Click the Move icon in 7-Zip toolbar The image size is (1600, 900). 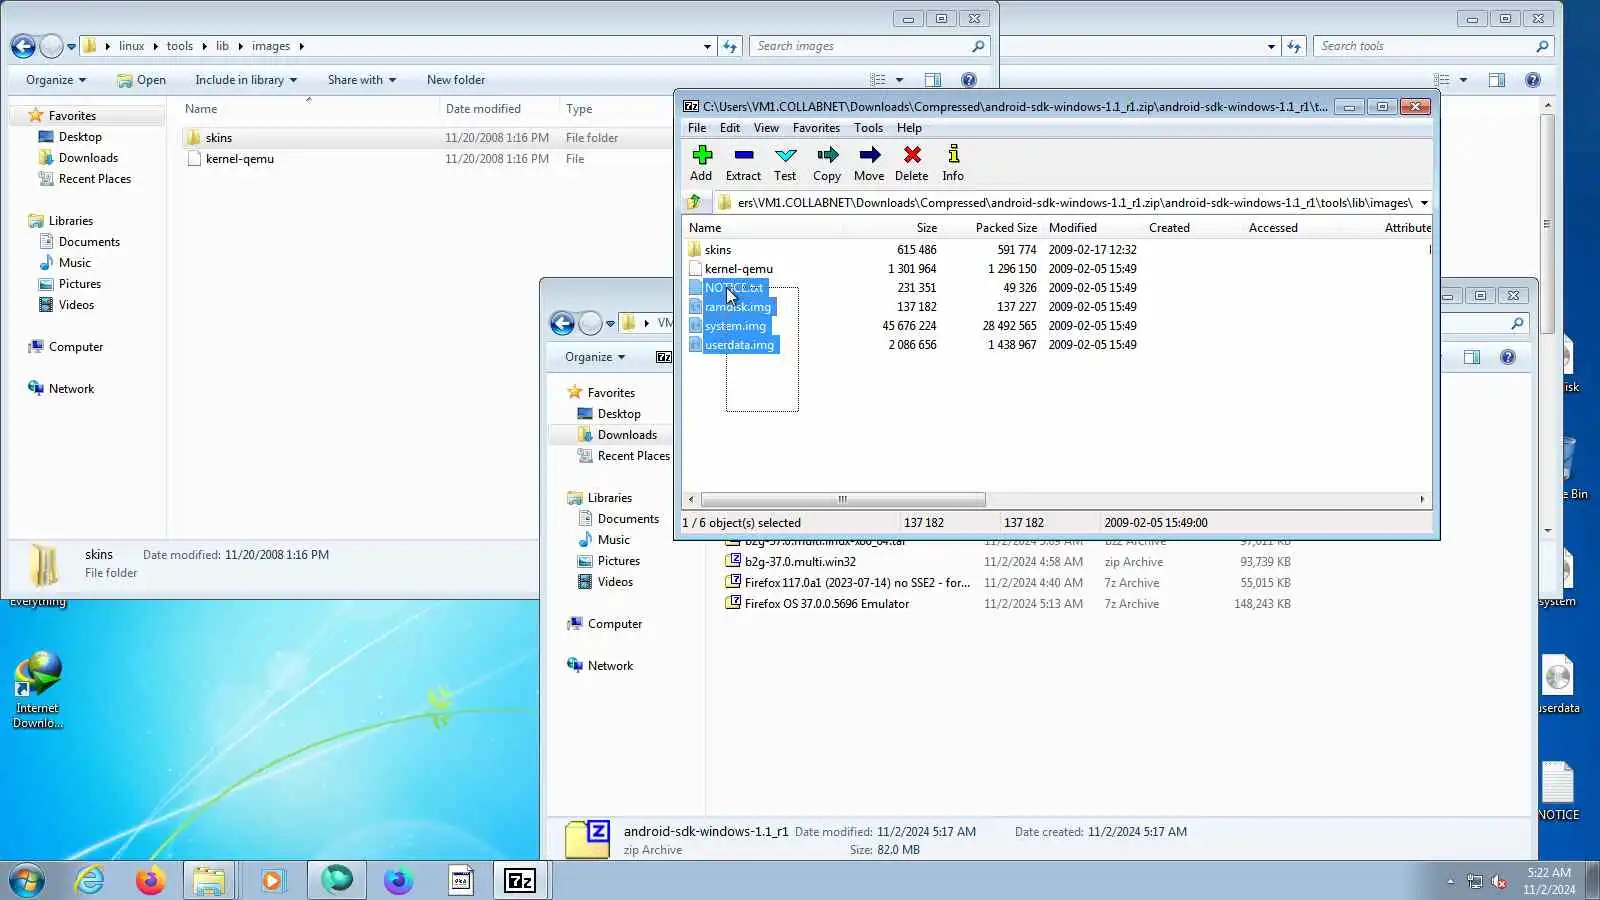[x=869, y=162]
